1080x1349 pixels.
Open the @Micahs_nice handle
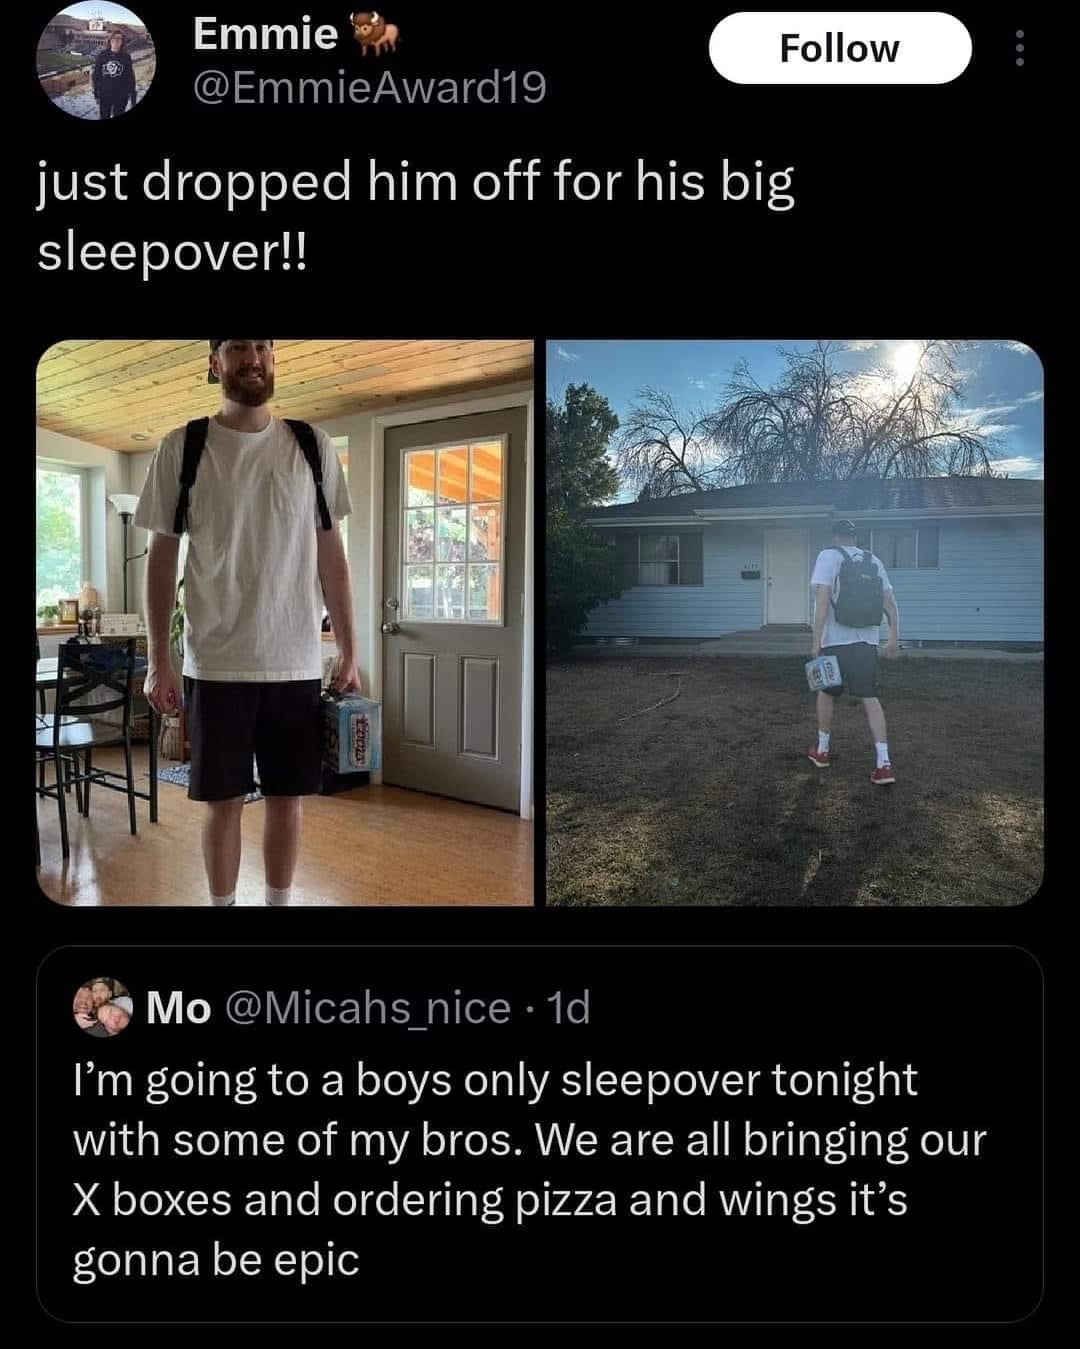367,1008
